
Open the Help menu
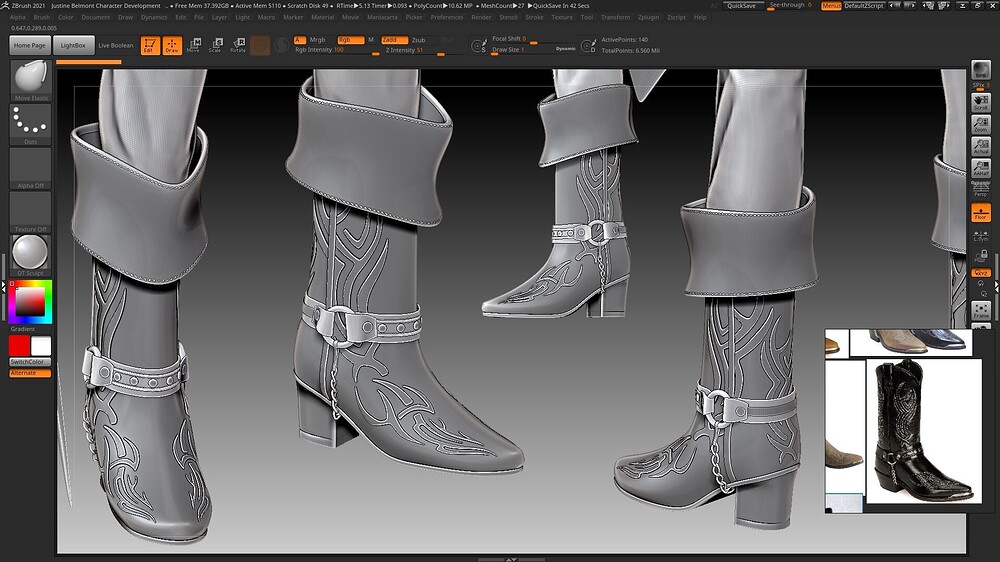tap(700, 17)
